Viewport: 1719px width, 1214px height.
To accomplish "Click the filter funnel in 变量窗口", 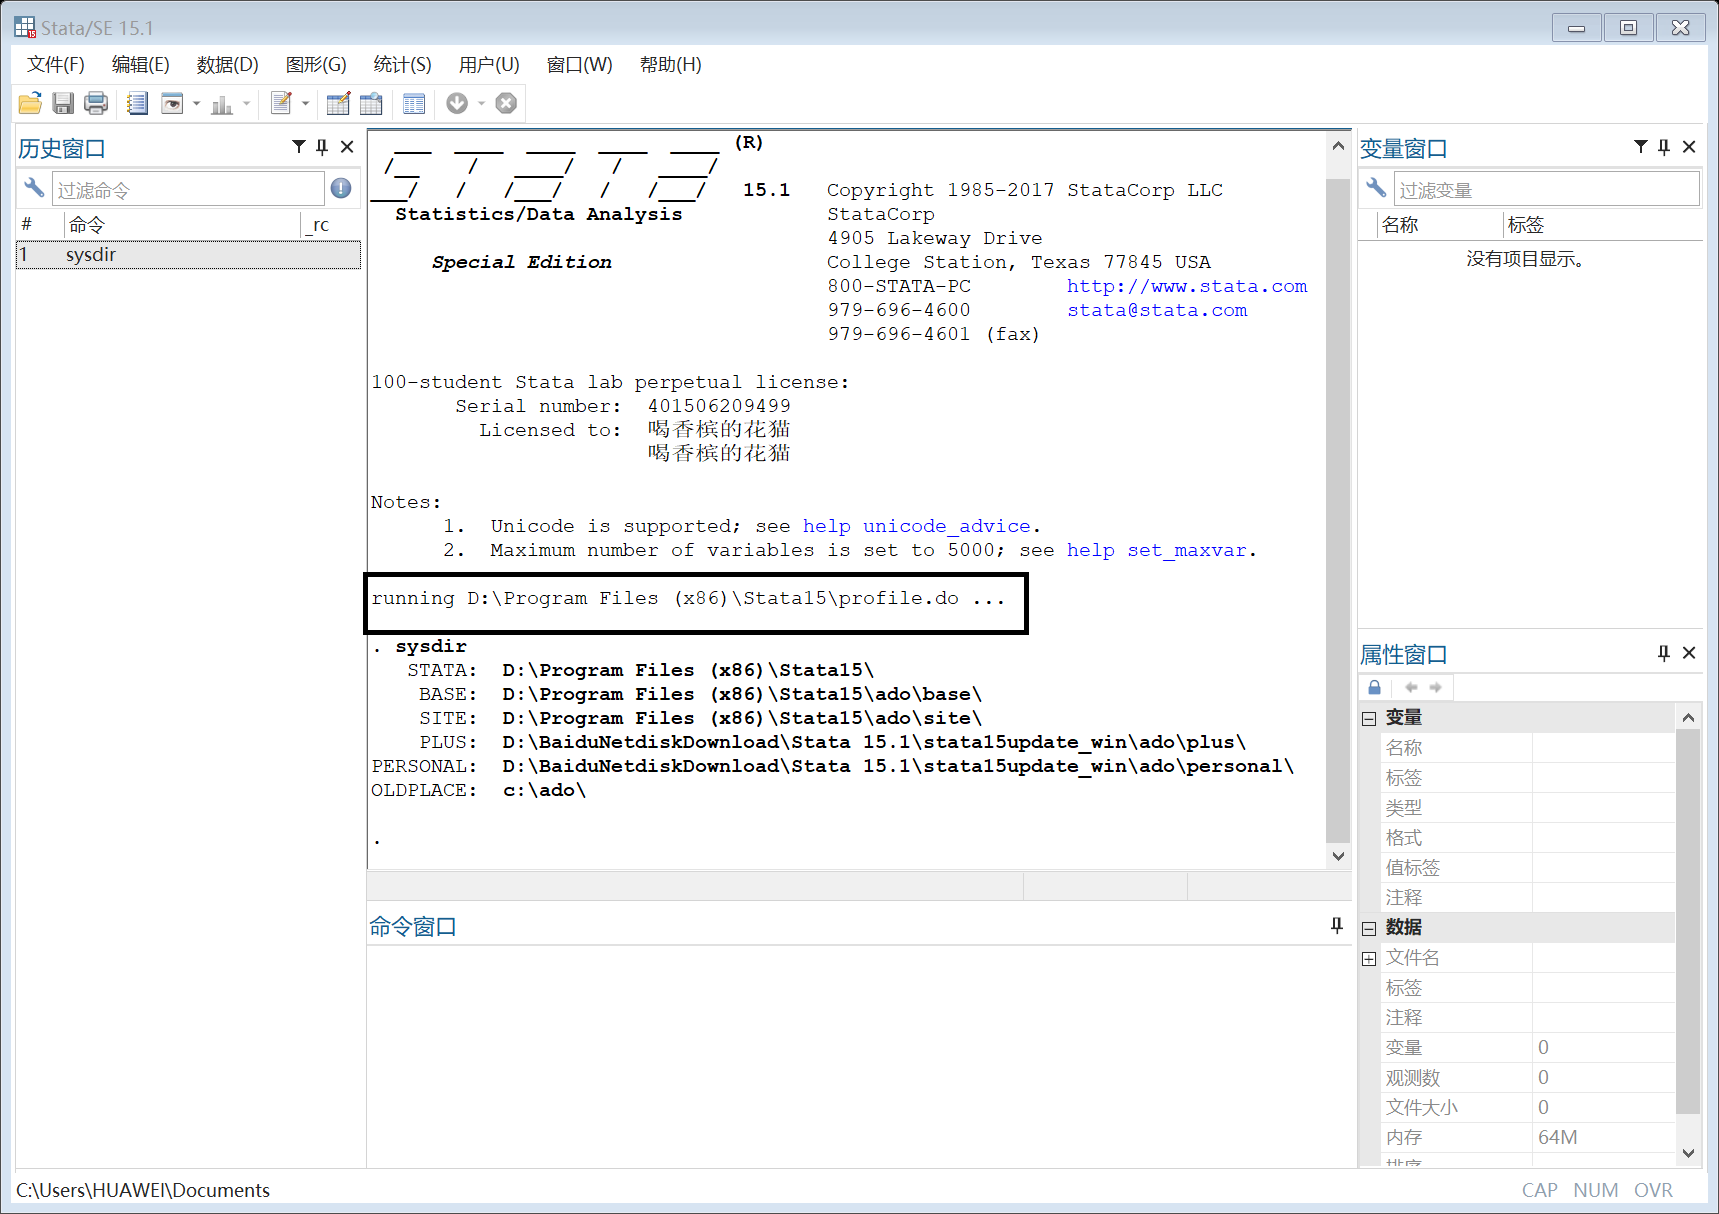I will (1640, 147).
